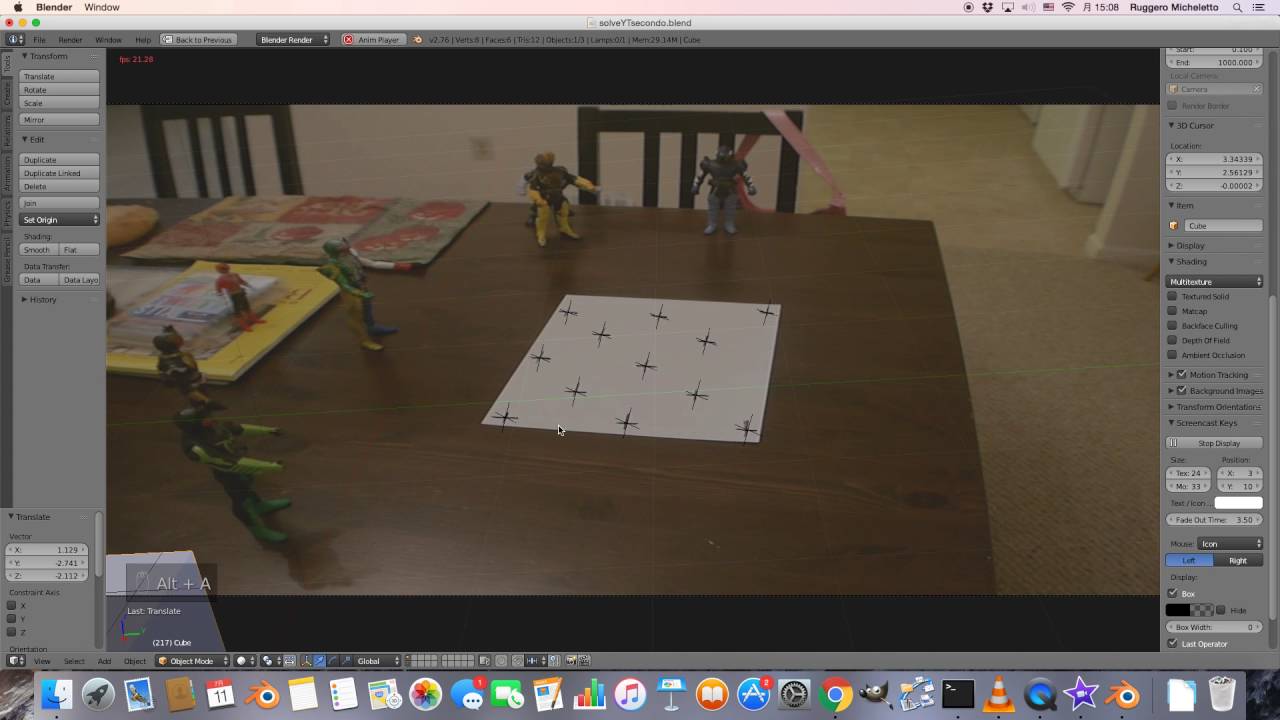
Task: Open Spotlight search in the menu bar
Action: pyautogui.click(x=1239, y=7)
